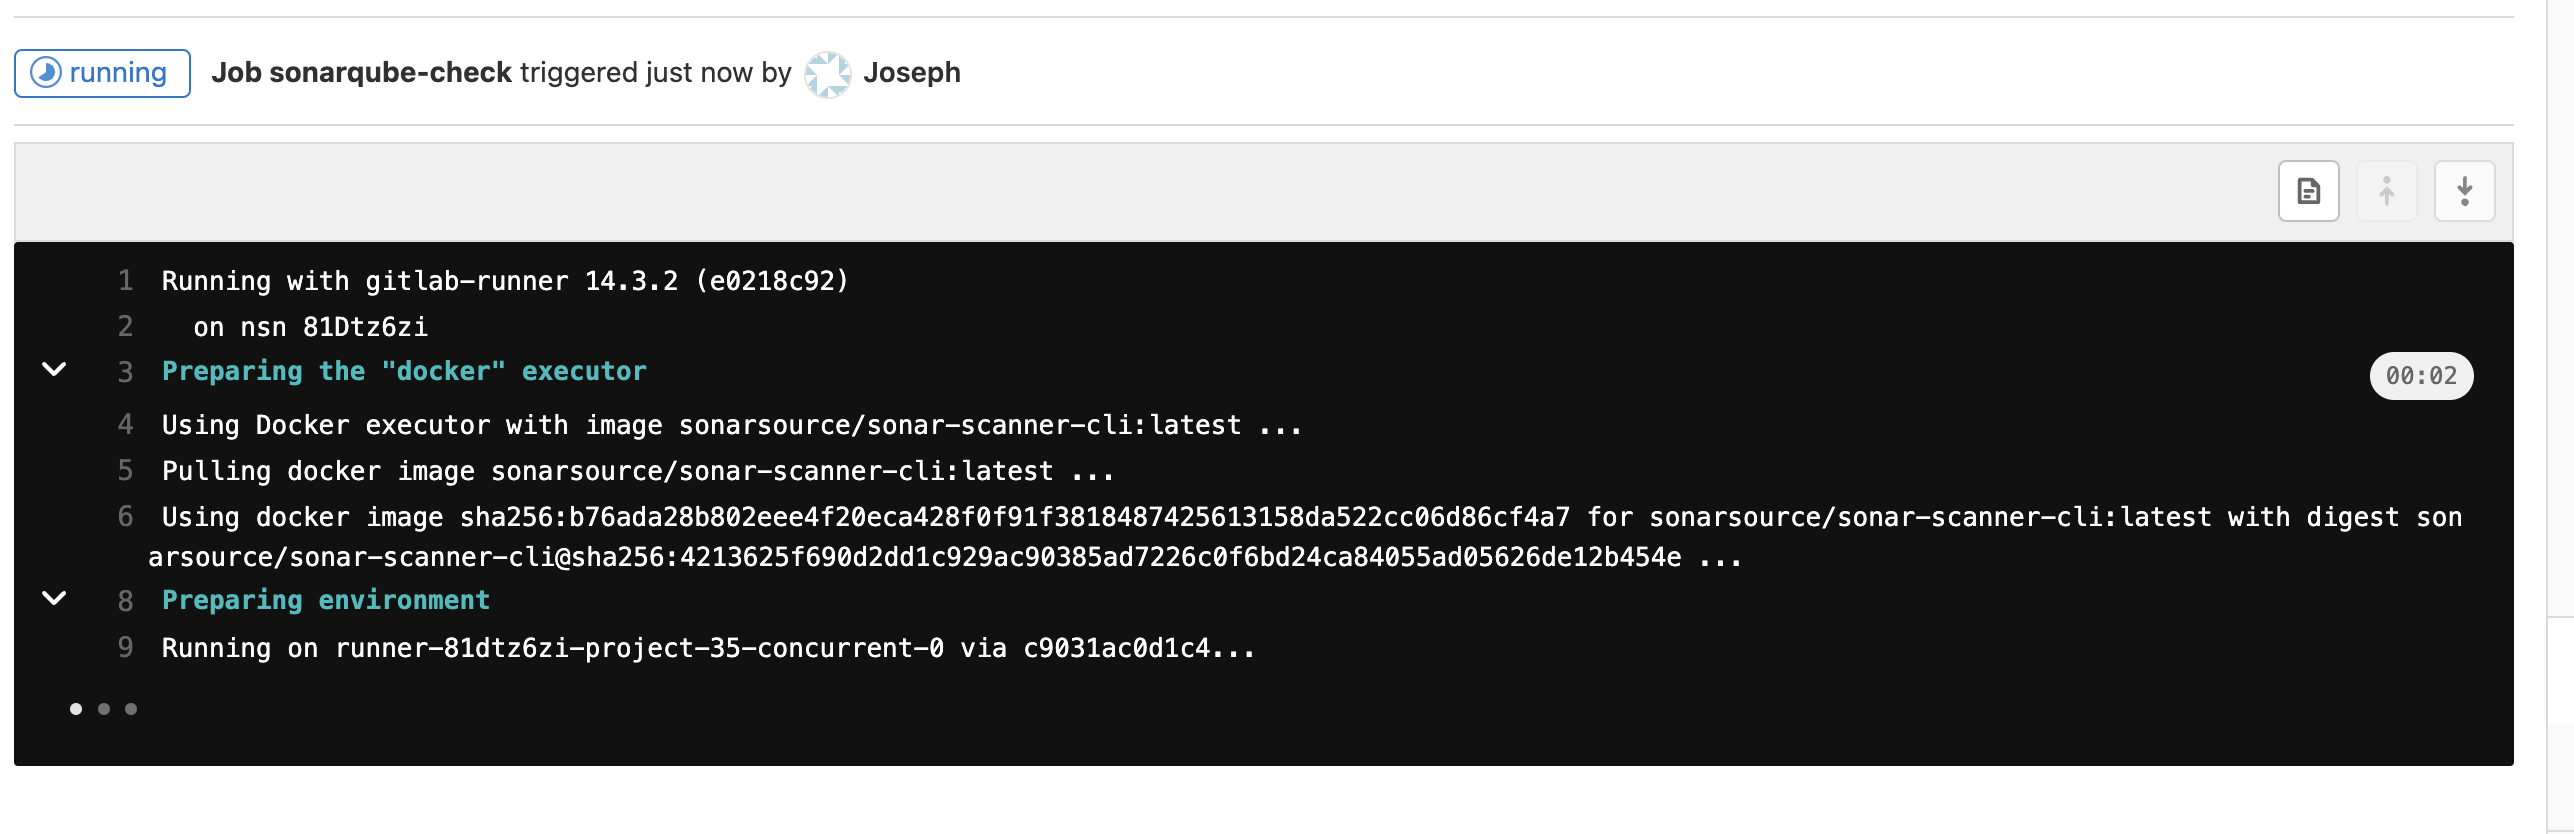Select line number 5 of the log
2574x834 pixels.
tap(125, 471)
